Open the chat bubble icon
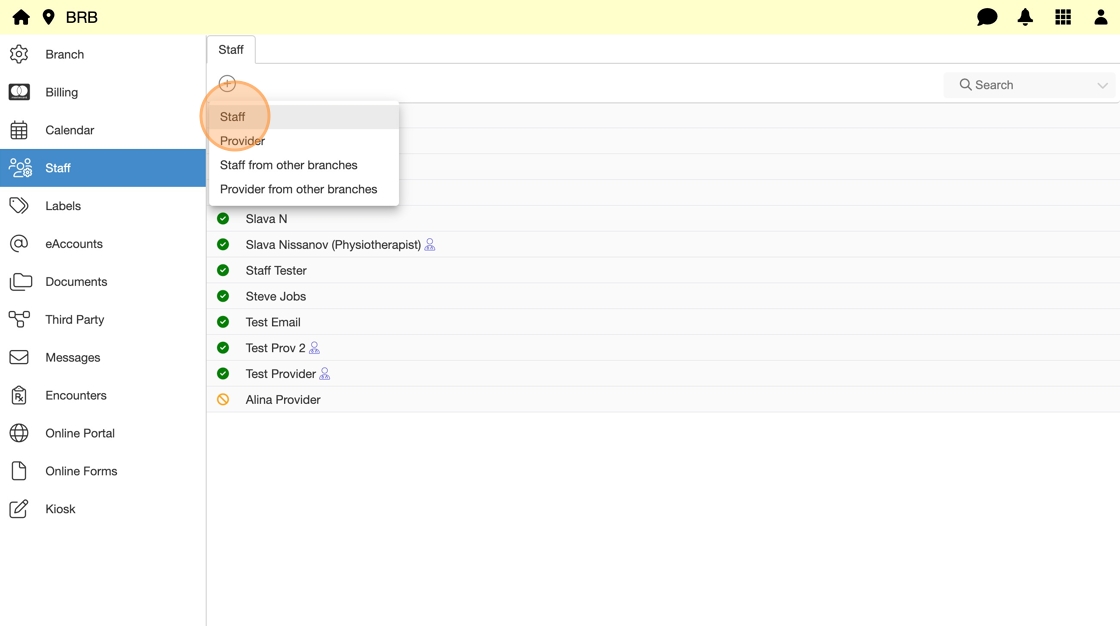Image resolution: width=1120 pixels, height=626 pixels. [986, 17]
